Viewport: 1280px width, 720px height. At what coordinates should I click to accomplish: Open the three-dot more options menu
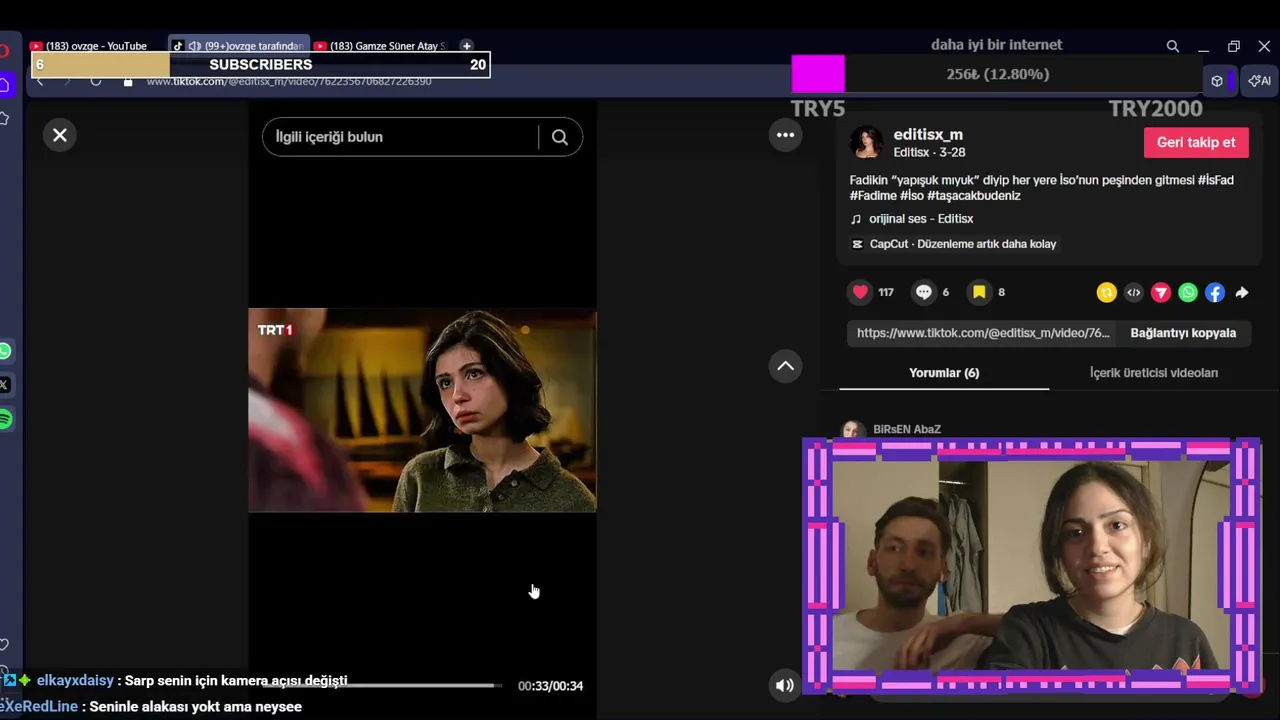click(x=786, y=135)
